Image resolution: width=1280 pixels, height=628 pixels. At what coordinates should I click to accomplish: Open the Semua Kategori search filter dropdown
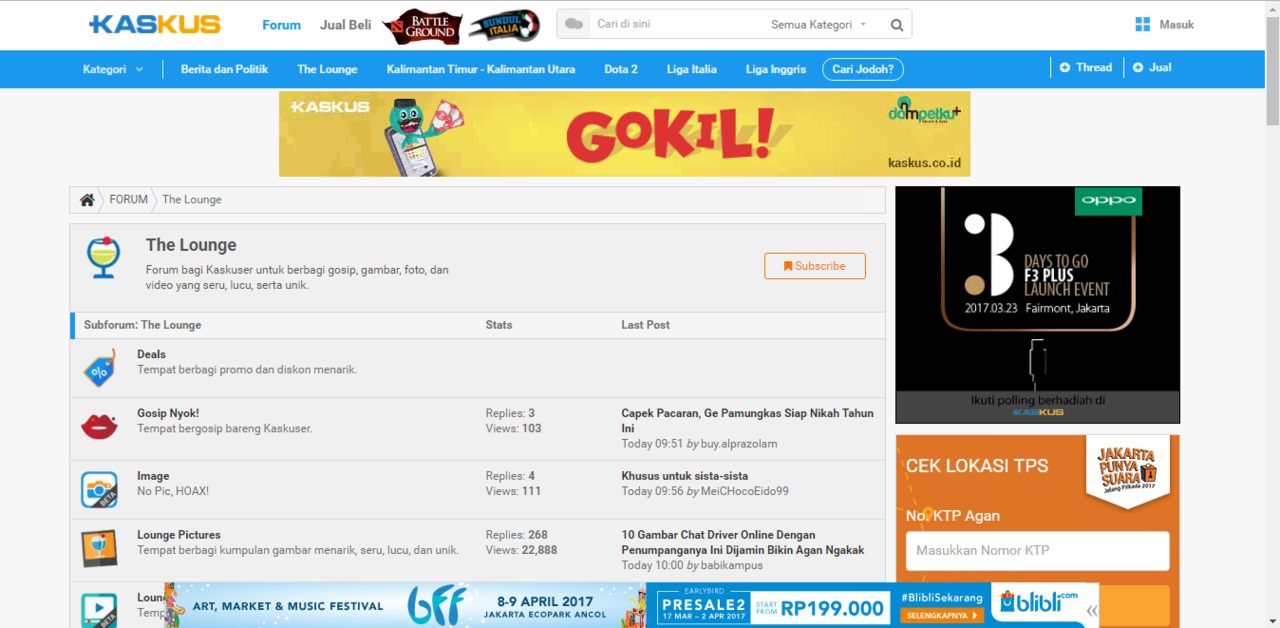pyautogui.click(x=819, y=24)
